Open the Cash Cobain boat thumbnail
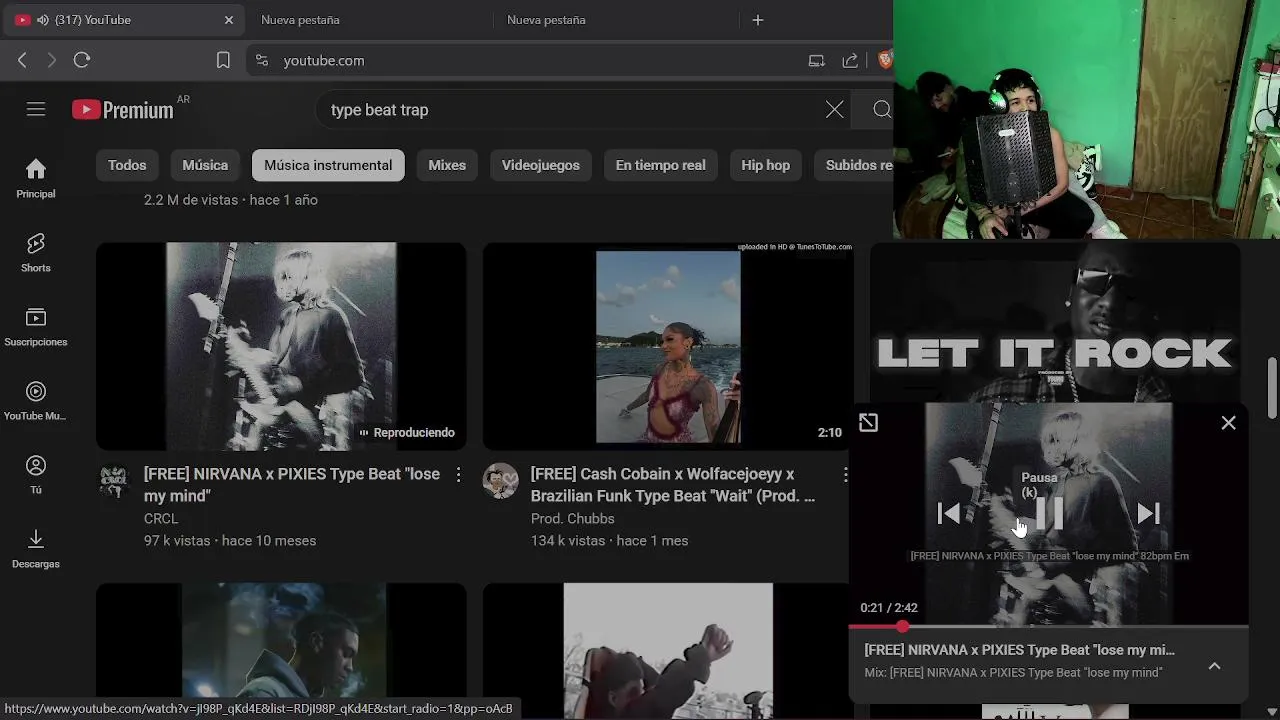Screen dimensions: 1280x720 (x=668, y=346)
